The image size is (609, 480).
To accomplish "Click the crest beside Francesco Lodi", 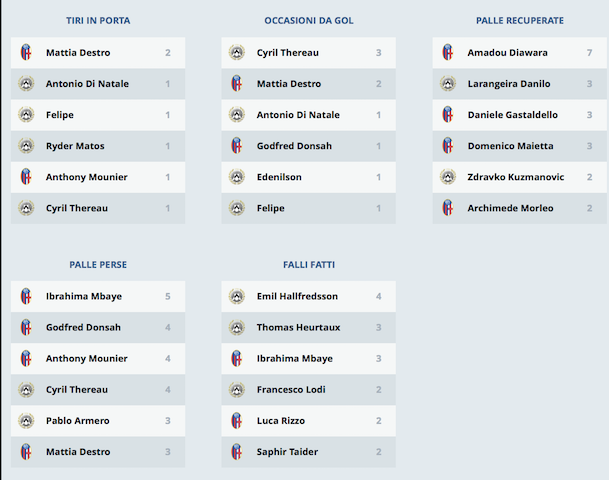I will (x=237, y=390).
